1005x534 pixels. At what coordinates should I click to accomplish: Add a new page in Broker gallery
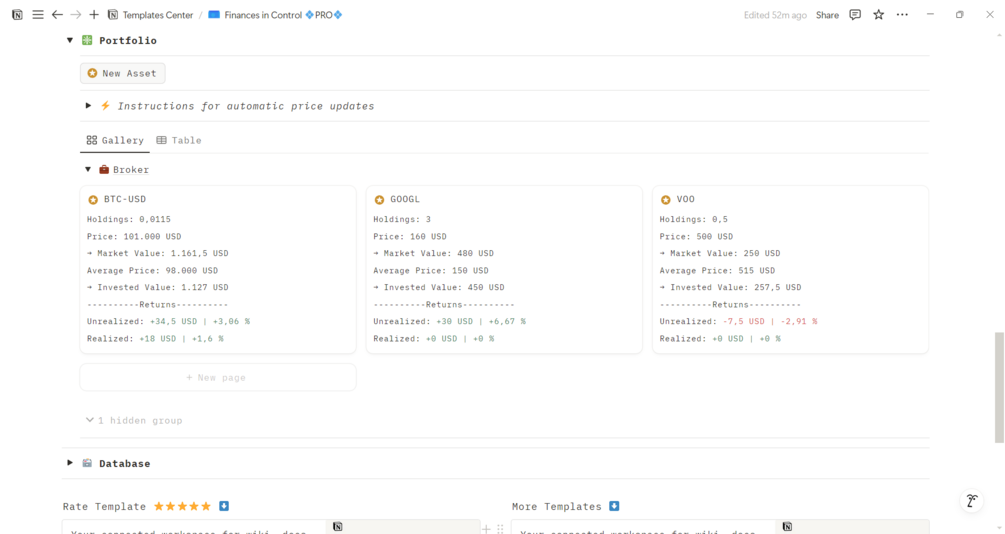click(x=218, y=378)
